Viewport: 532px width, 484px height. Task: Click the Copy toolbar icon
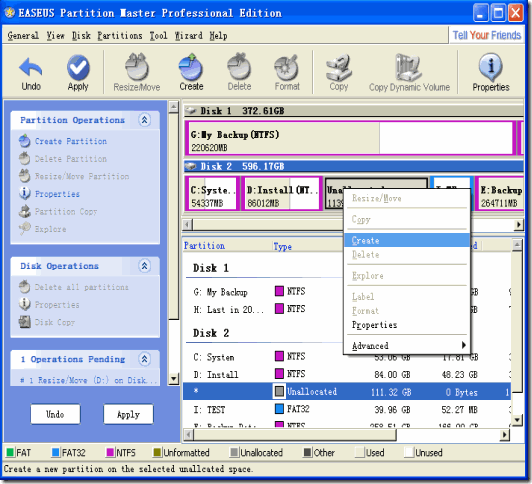tap(339, 67)
